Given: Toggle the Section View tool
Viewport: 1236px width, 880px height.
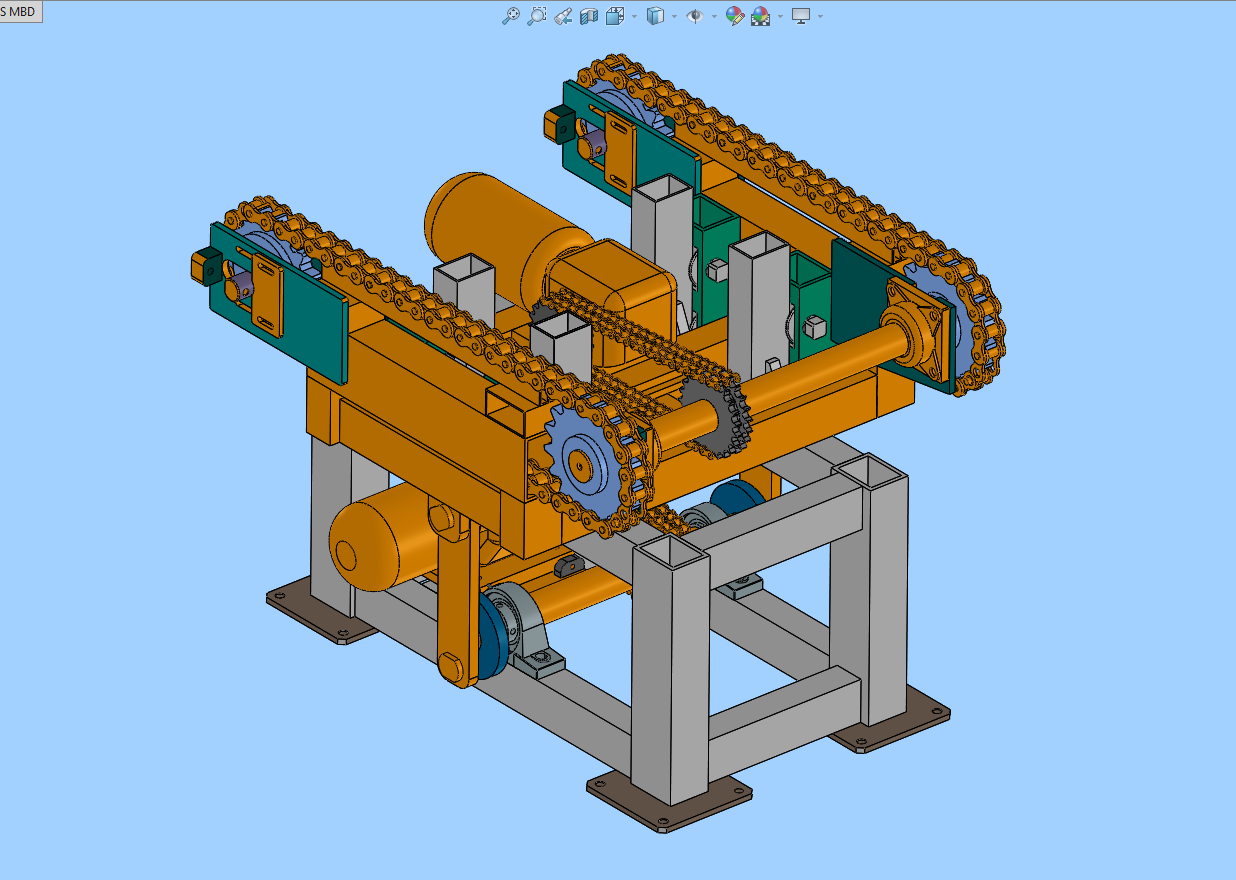Looking at the screenshot, I should (589, 16).
